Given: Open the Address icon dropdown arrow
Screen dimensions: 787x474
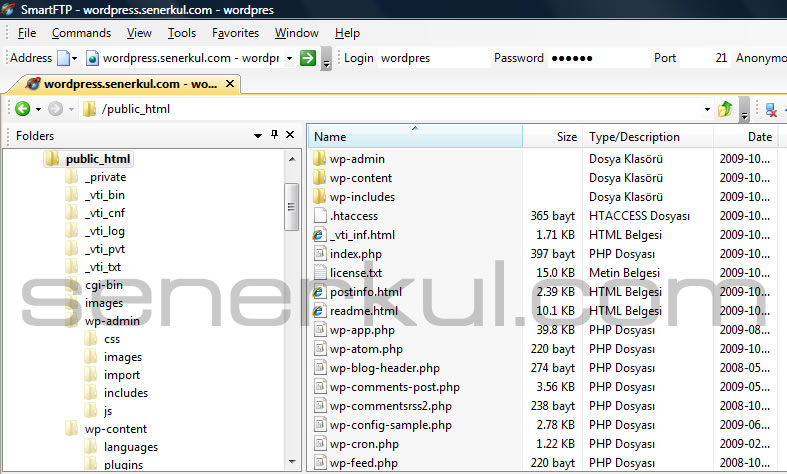Looking at the screenshot, I should point(74,59).
